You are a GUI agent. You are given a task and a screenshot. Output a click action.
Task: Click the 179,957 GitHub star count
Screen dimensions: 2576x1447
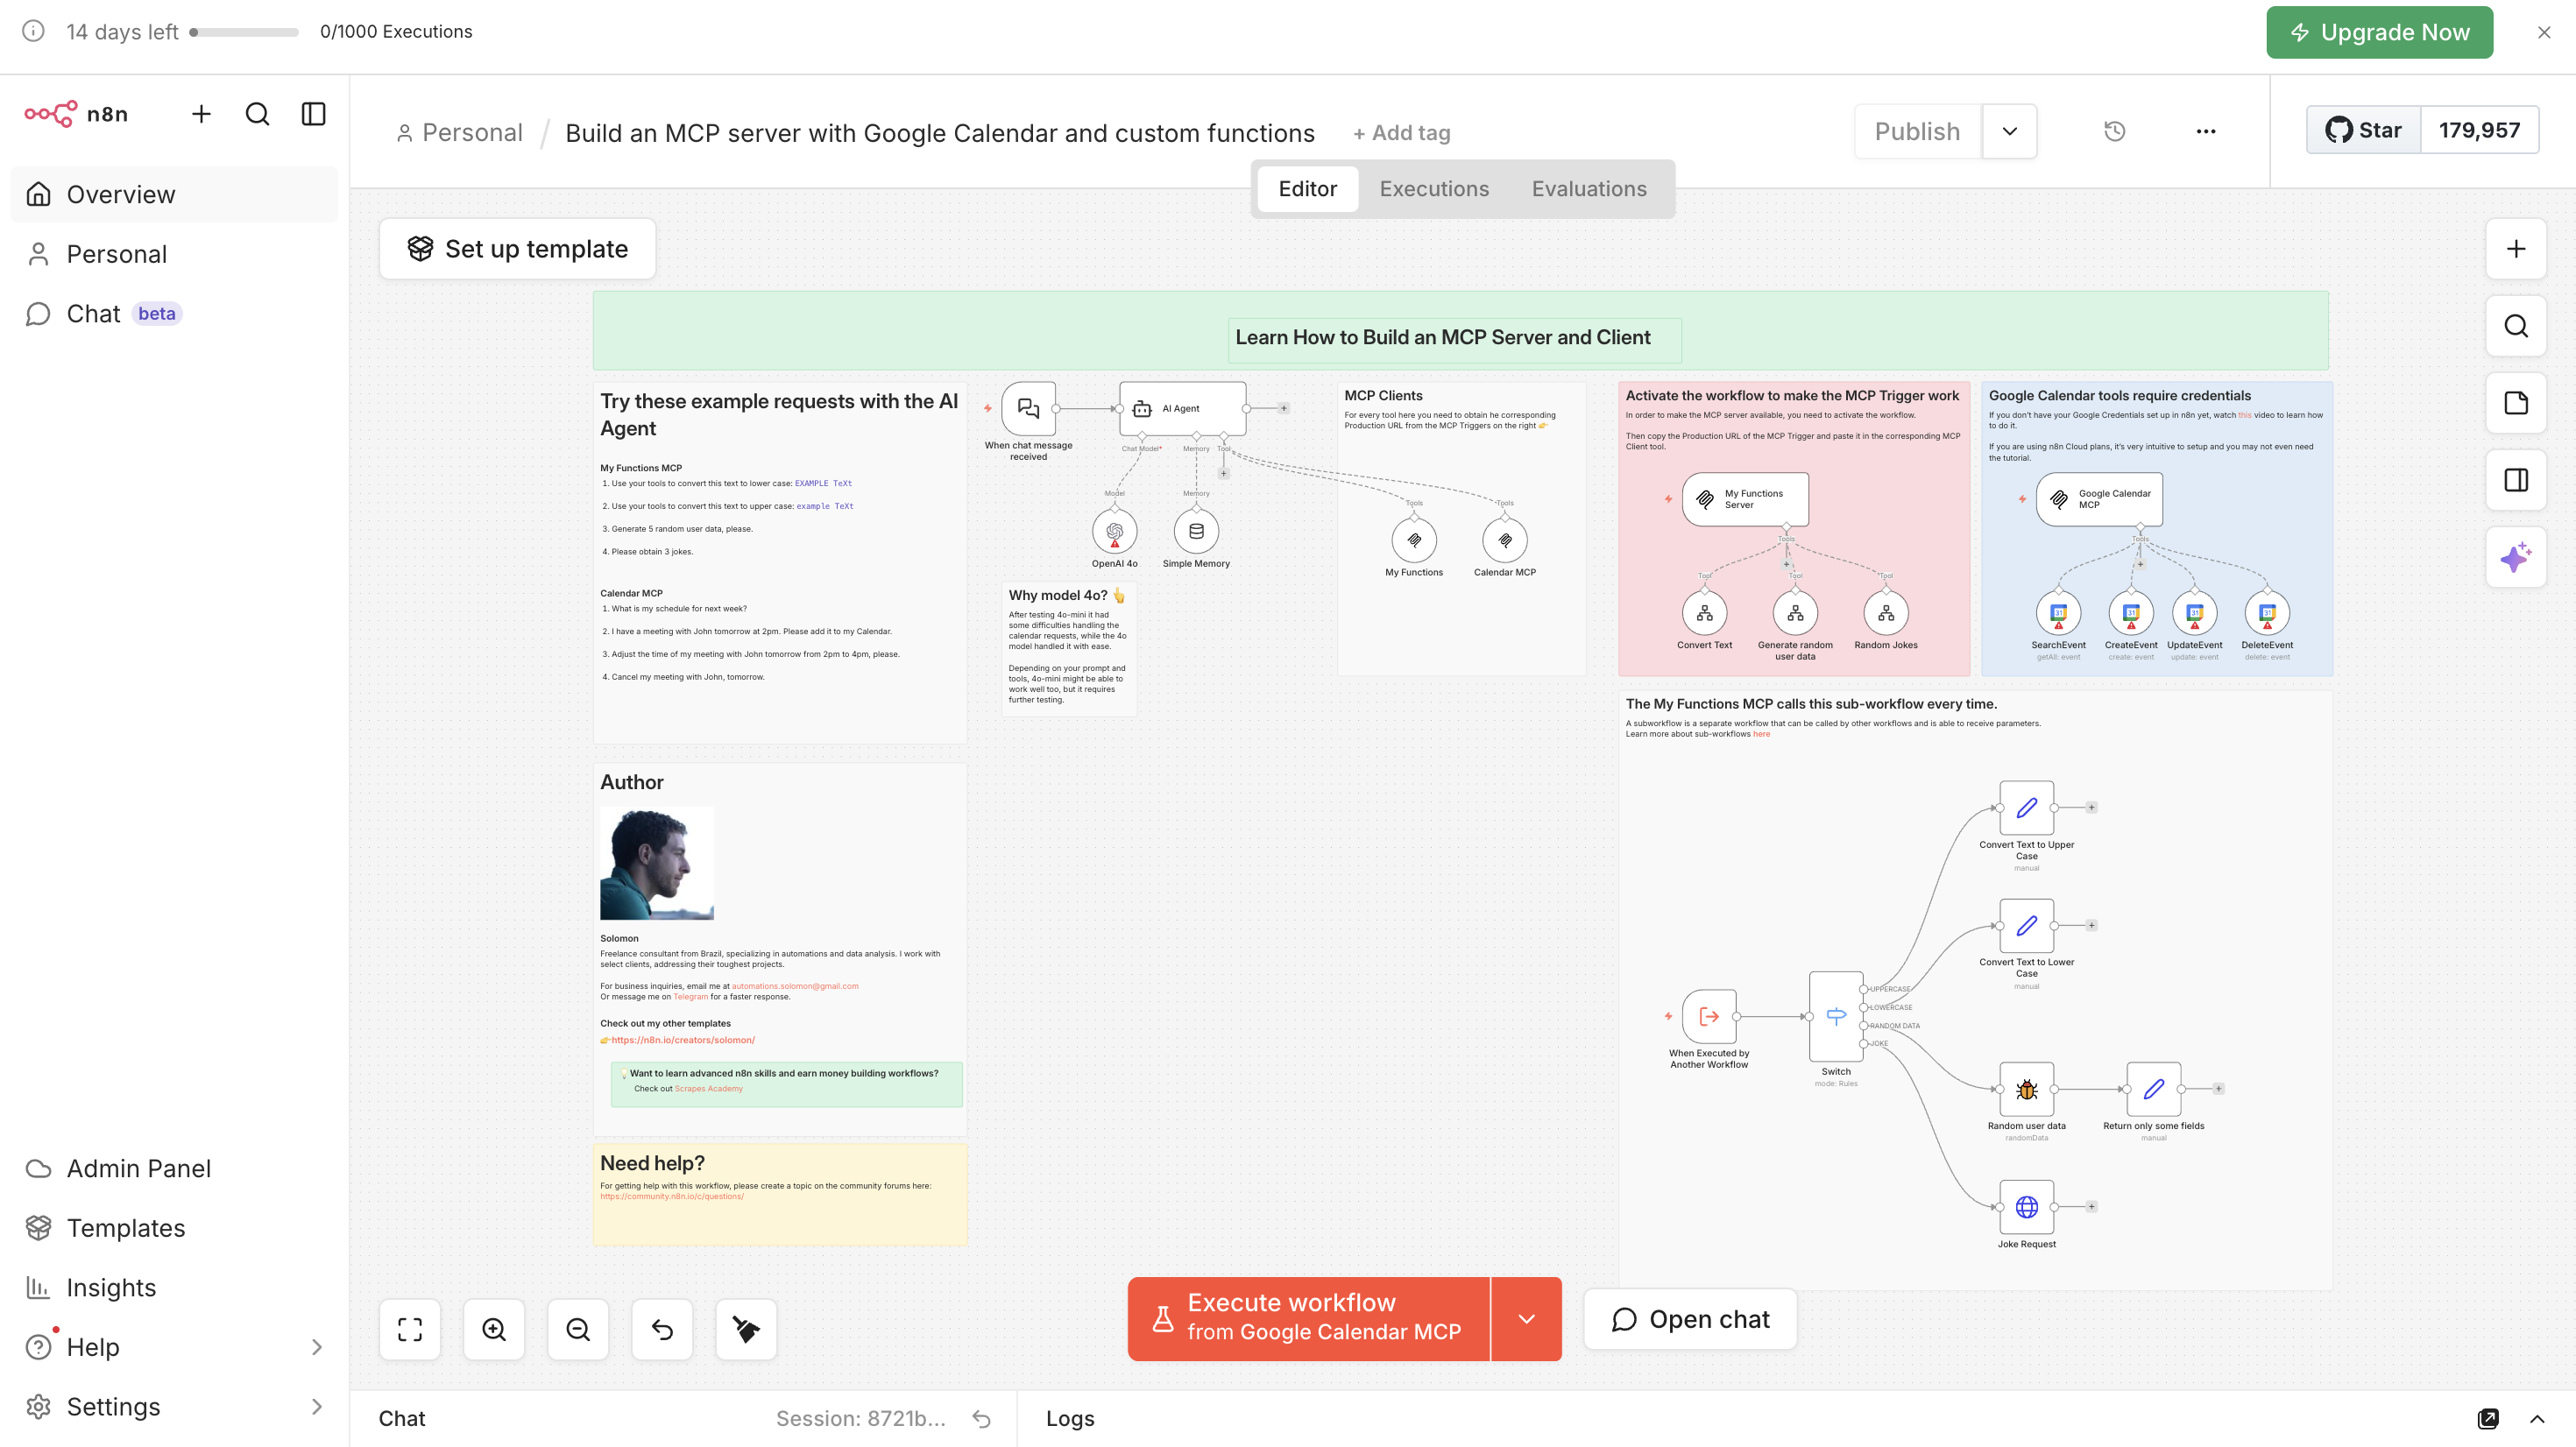point(2478,130)
